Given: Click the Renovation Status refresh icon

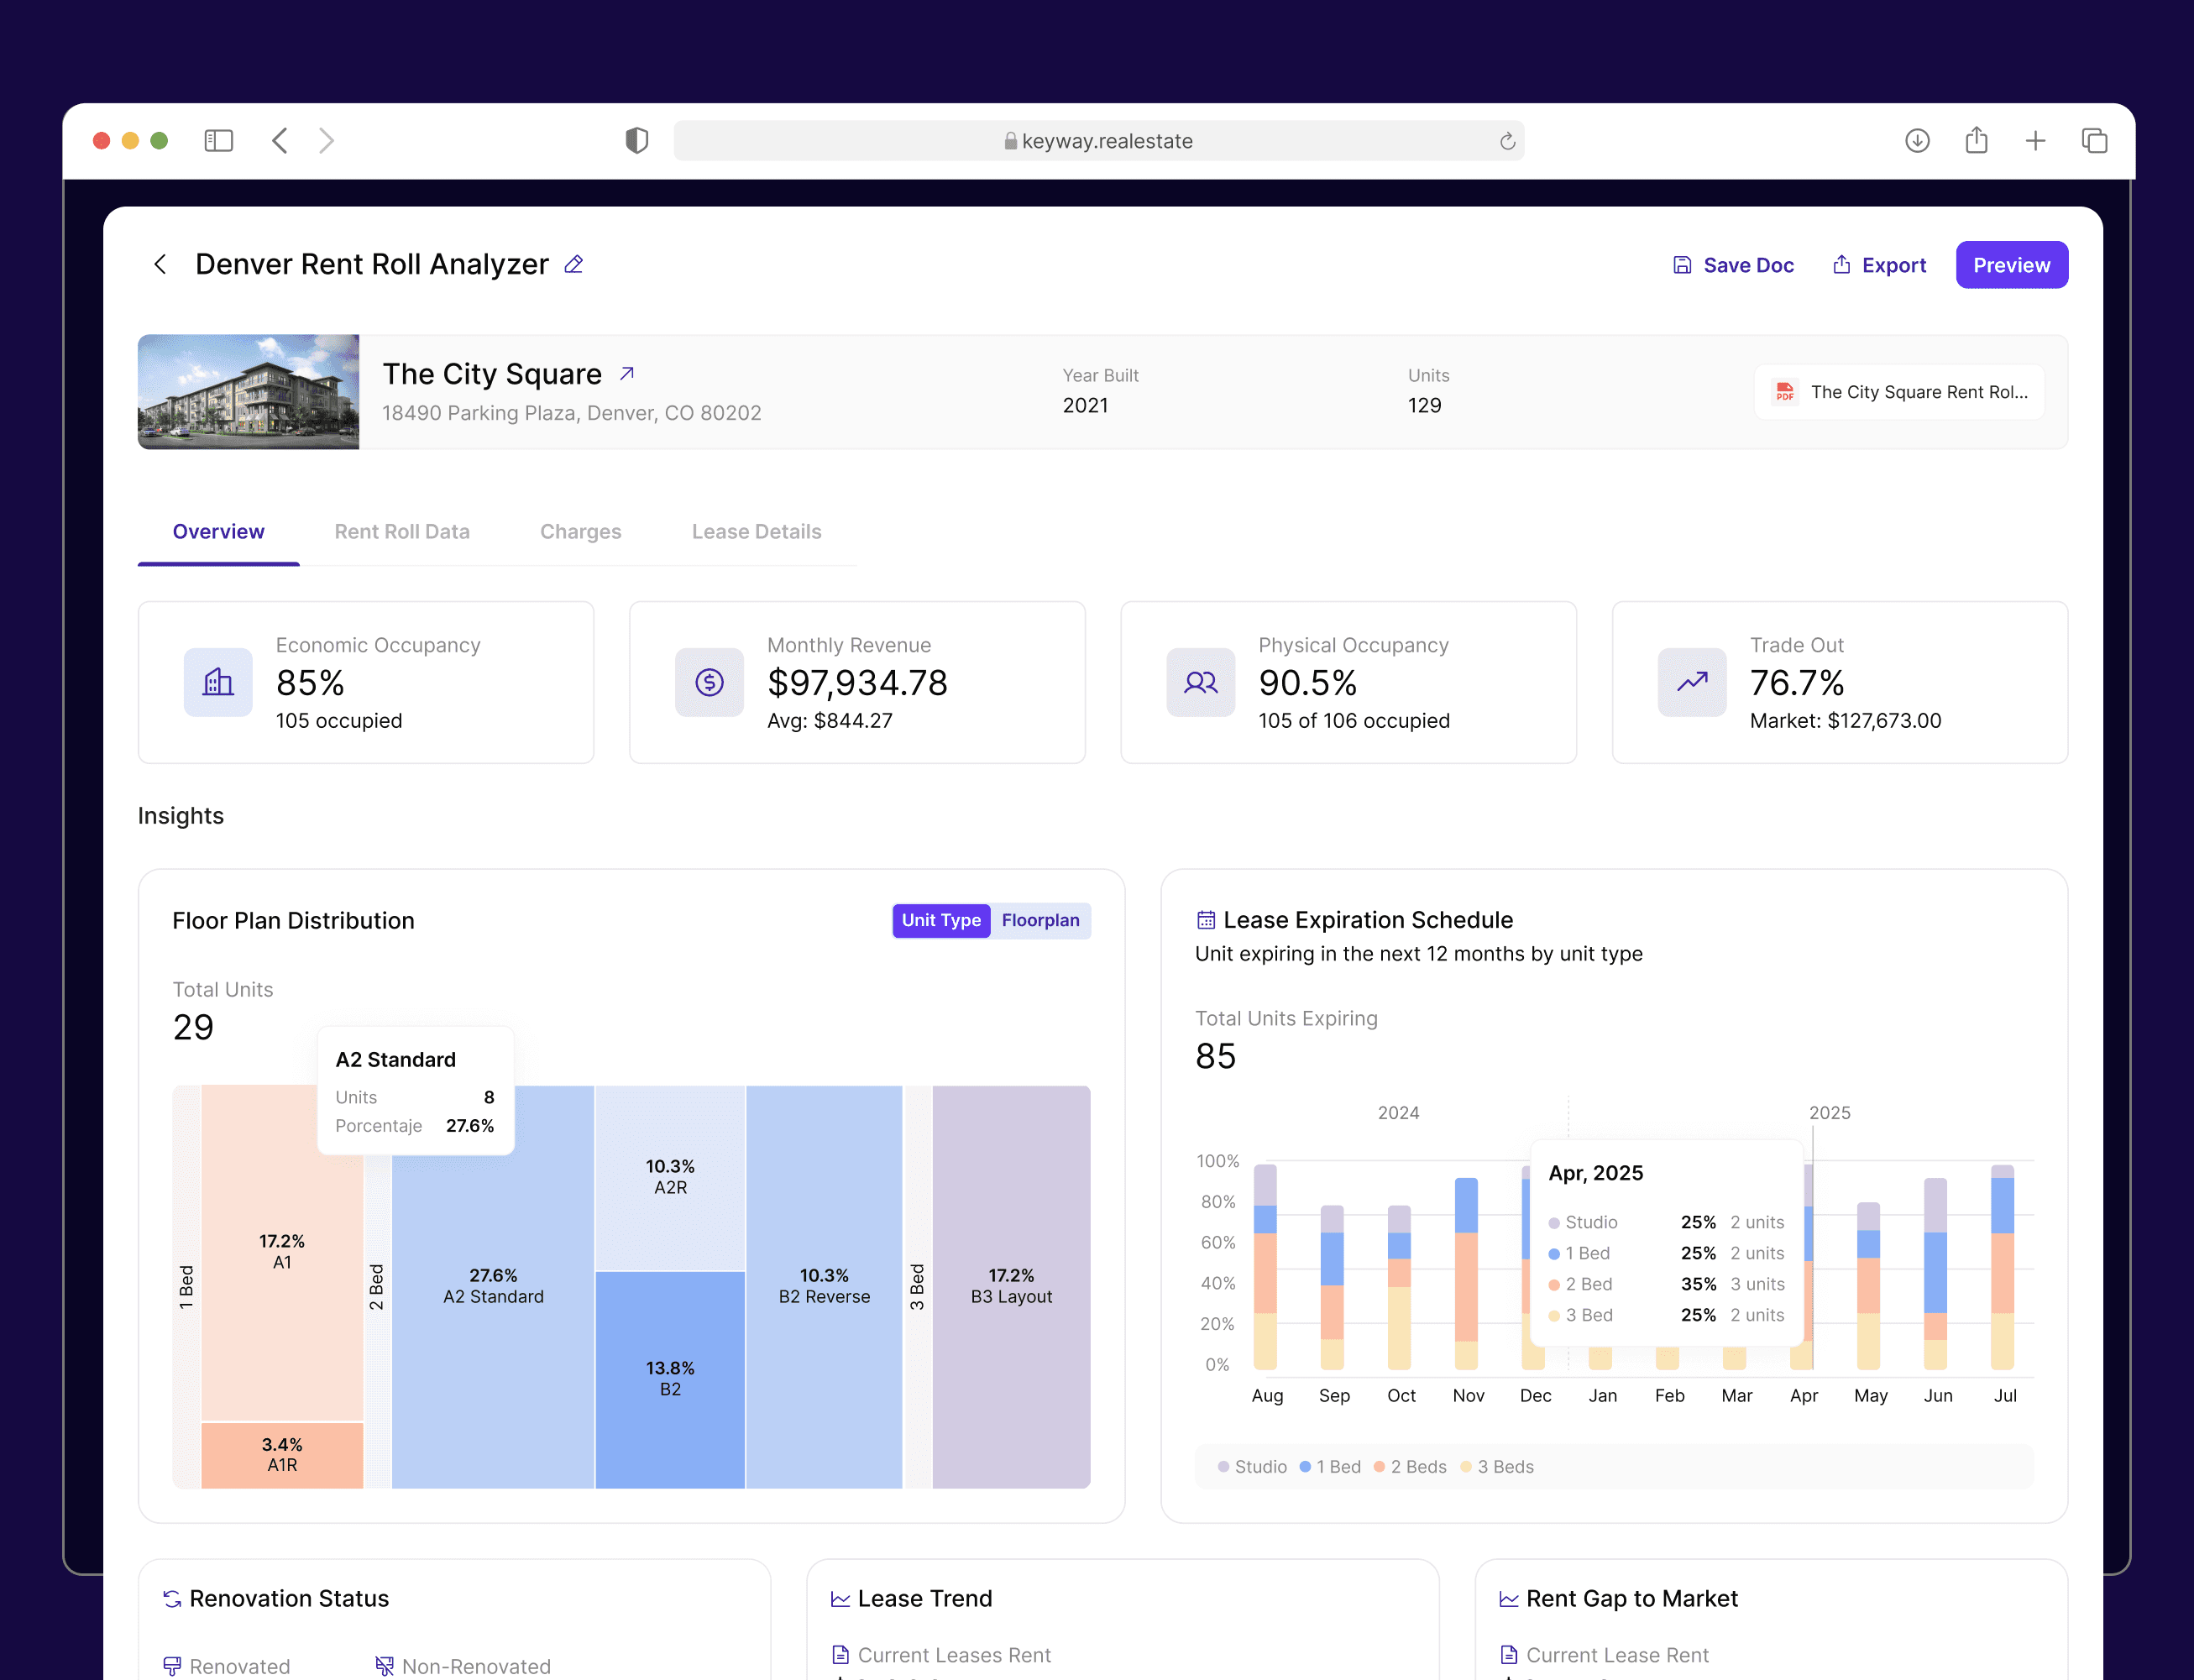Looking at the screenshot, I should [x=172, y=1599].
